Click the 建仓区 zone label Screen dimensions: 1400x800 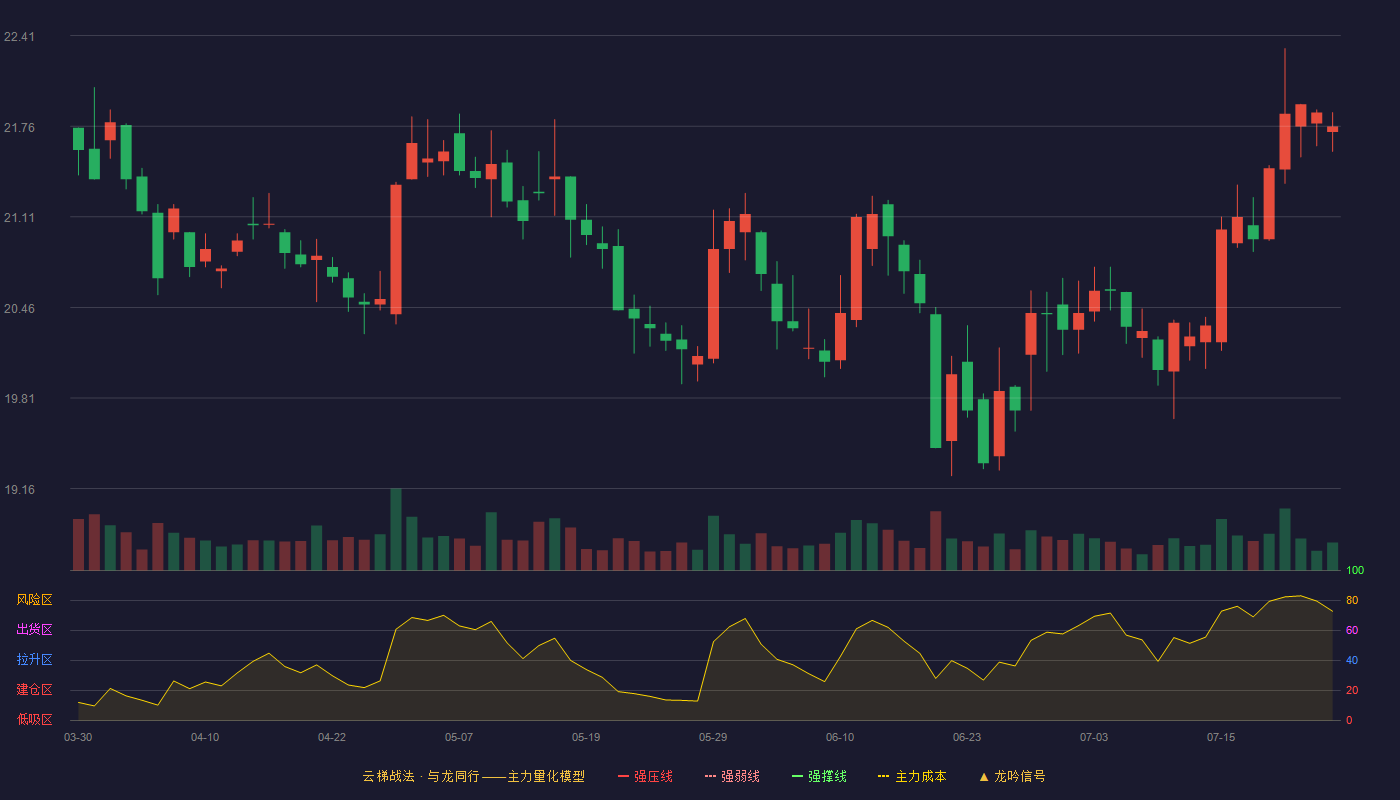34,690
